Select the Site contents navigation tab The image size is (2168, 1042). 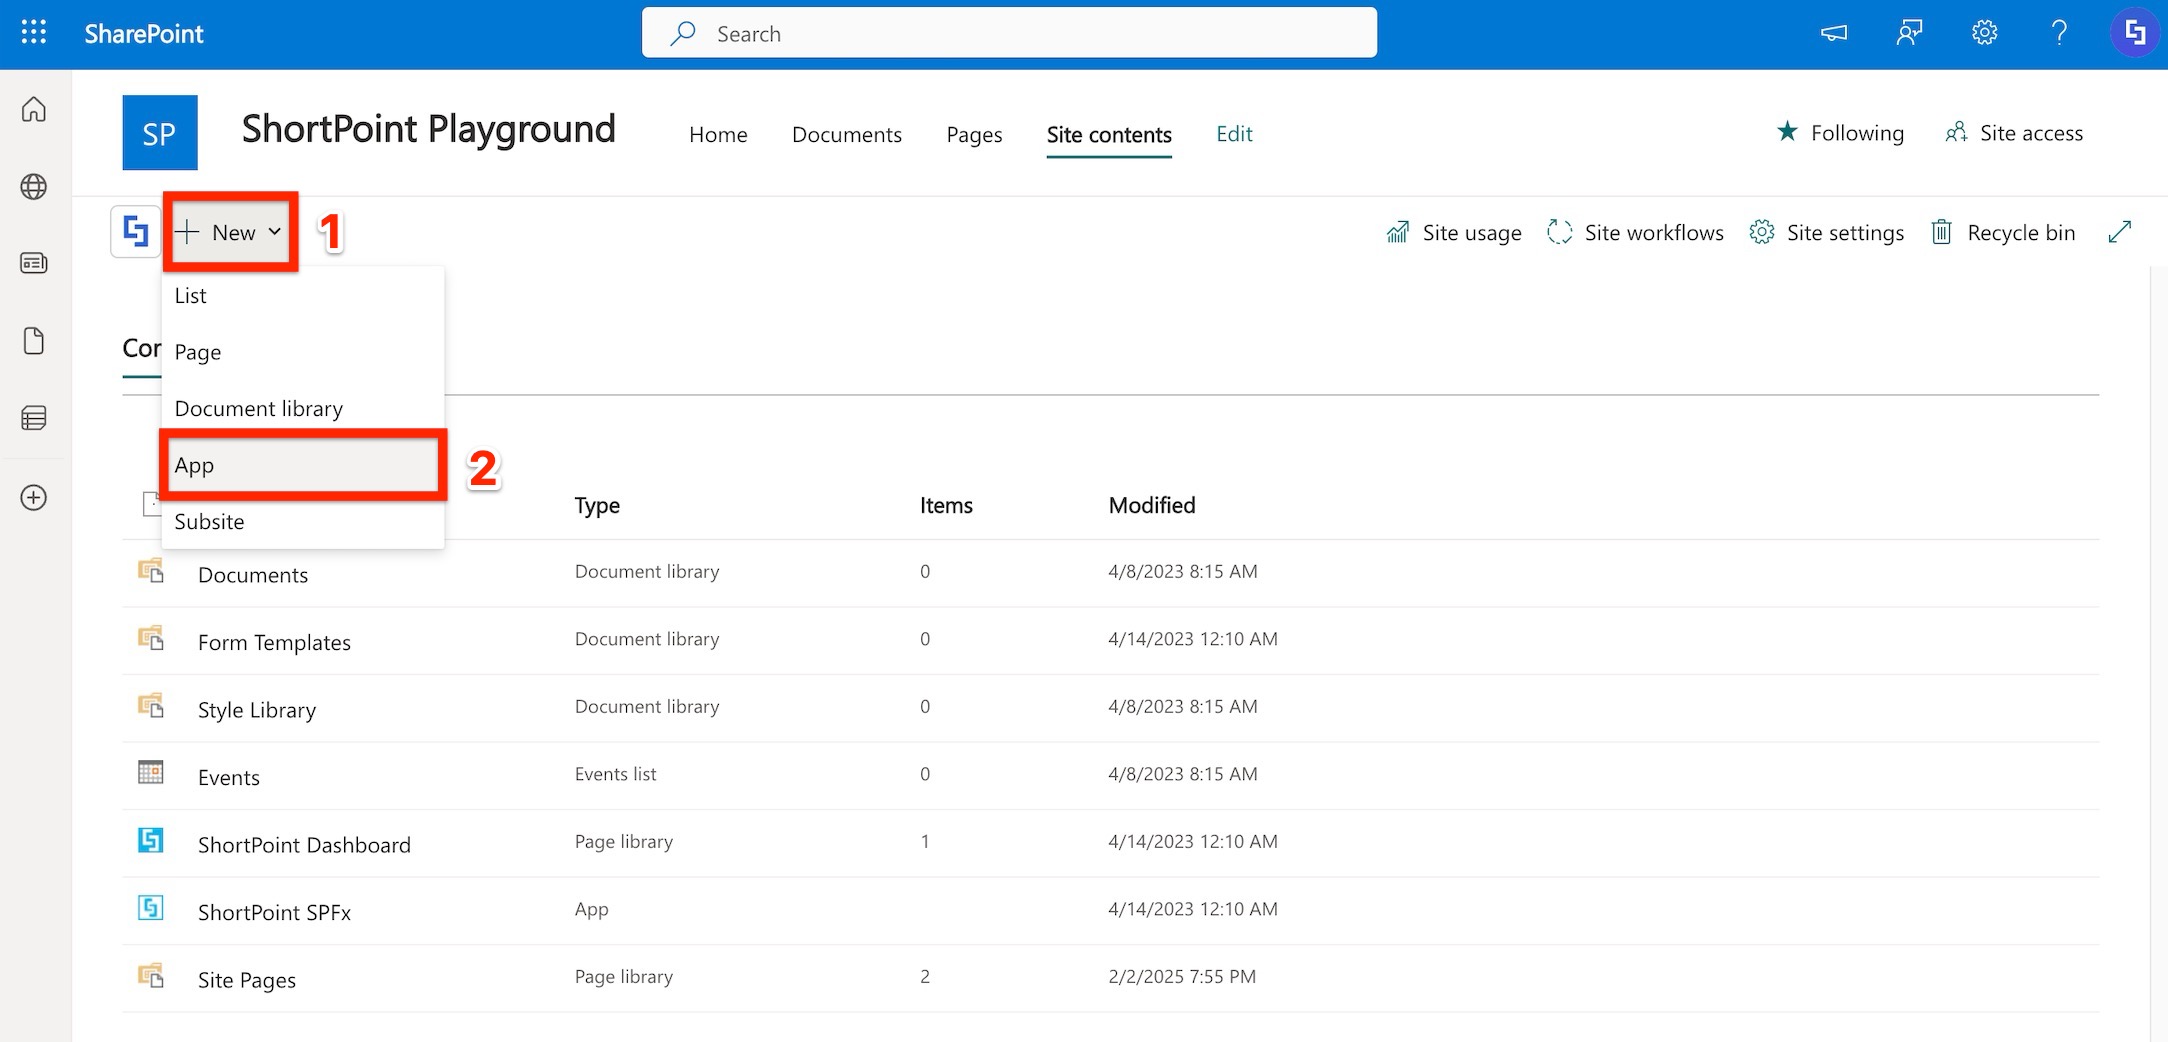pos(1109,134)
